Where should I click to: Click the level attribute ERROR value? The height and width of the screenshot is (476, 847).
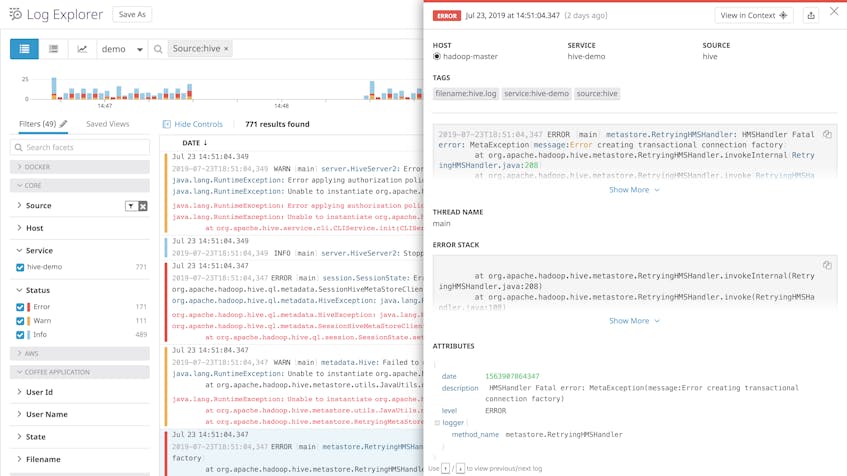(x=495, y=411)
